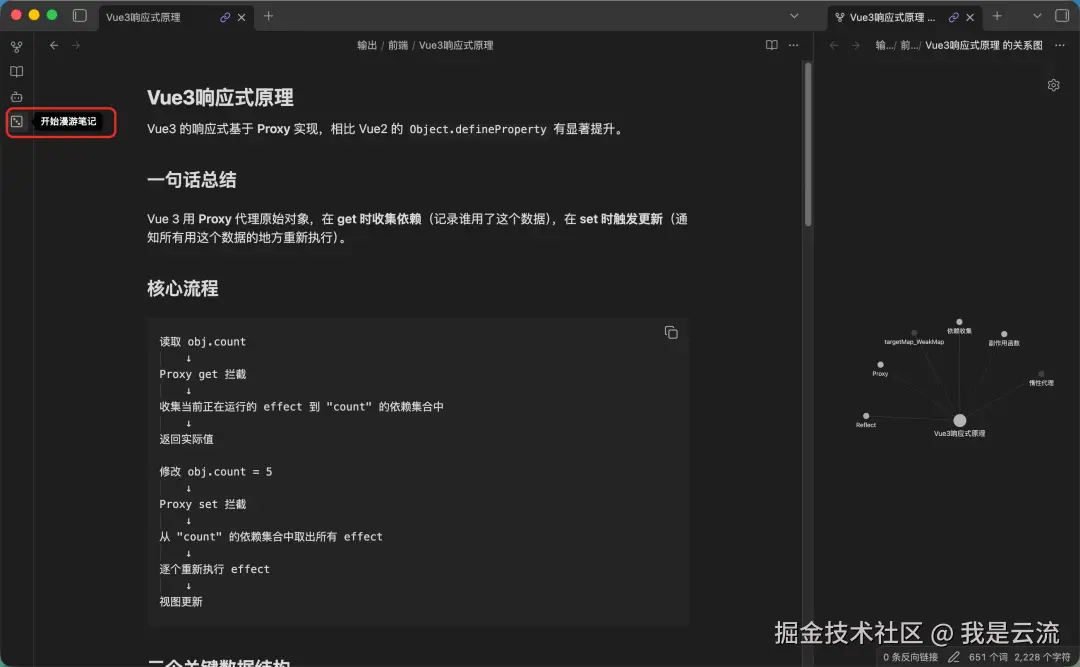Viewport: 1080px width, 667px height.
Task: Click link icon on graph tab
Action: click(953, 17)
